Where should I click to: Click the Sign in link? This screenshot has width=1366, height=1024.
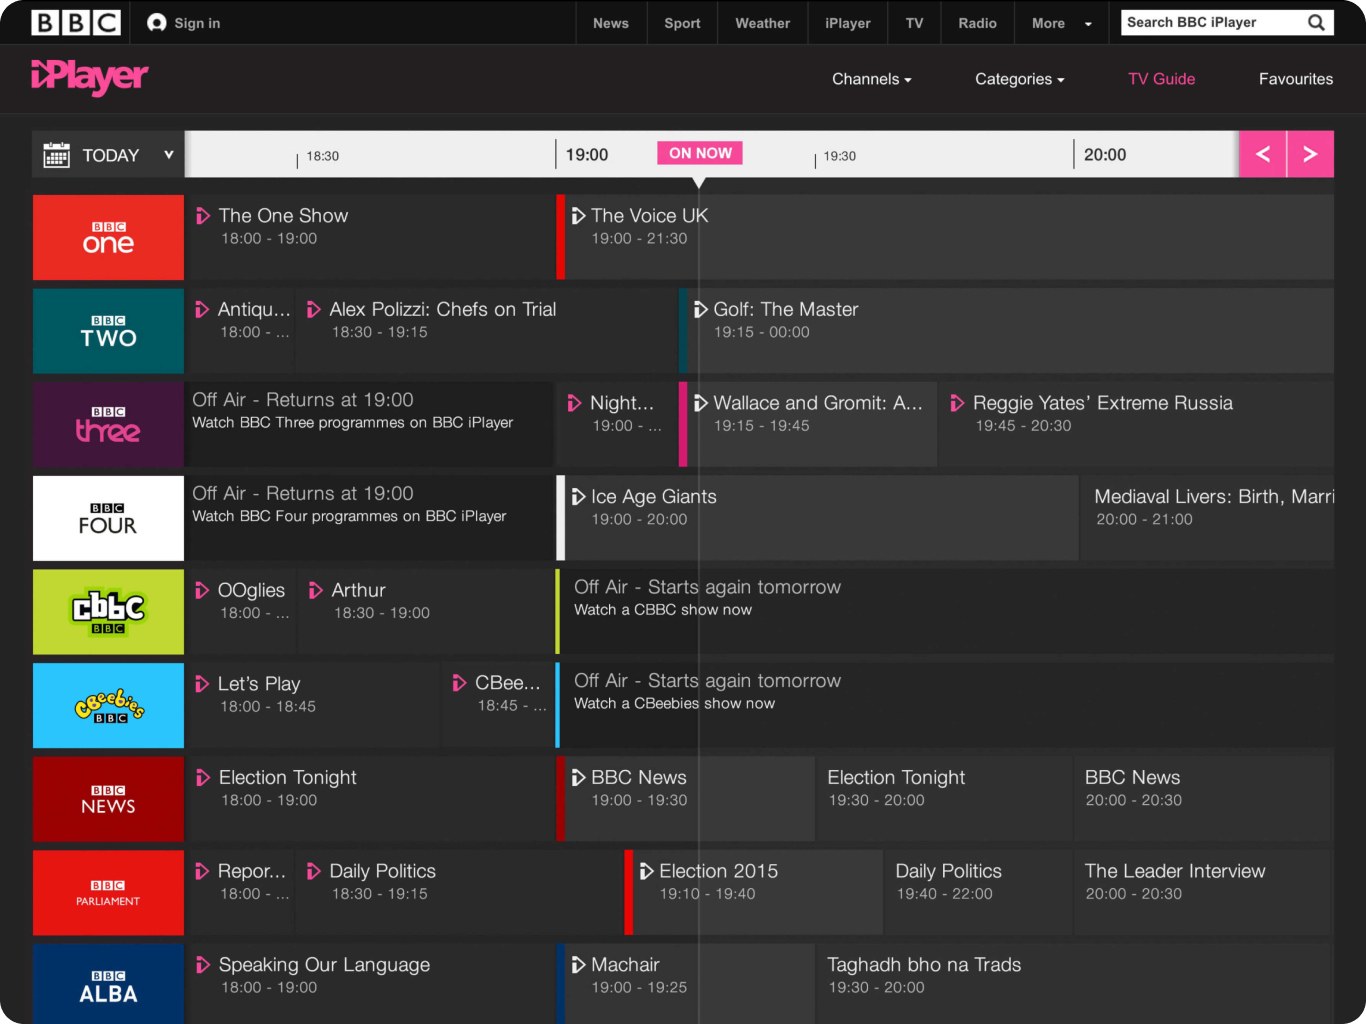click(x=197, y=23)
